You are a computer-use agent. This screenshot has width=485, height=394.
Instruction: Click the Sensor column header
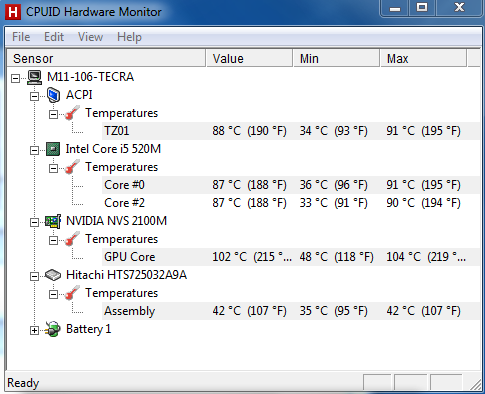click(x=106, y=59)
